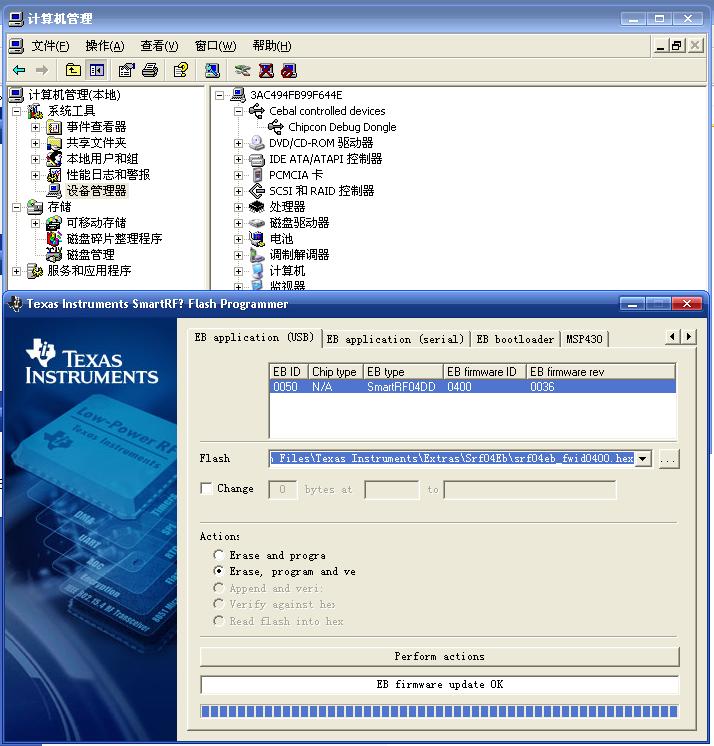The image size is (714, 746).
Task: Click the 调制解调器 modem icon
Action: click(x=256, y=255)
